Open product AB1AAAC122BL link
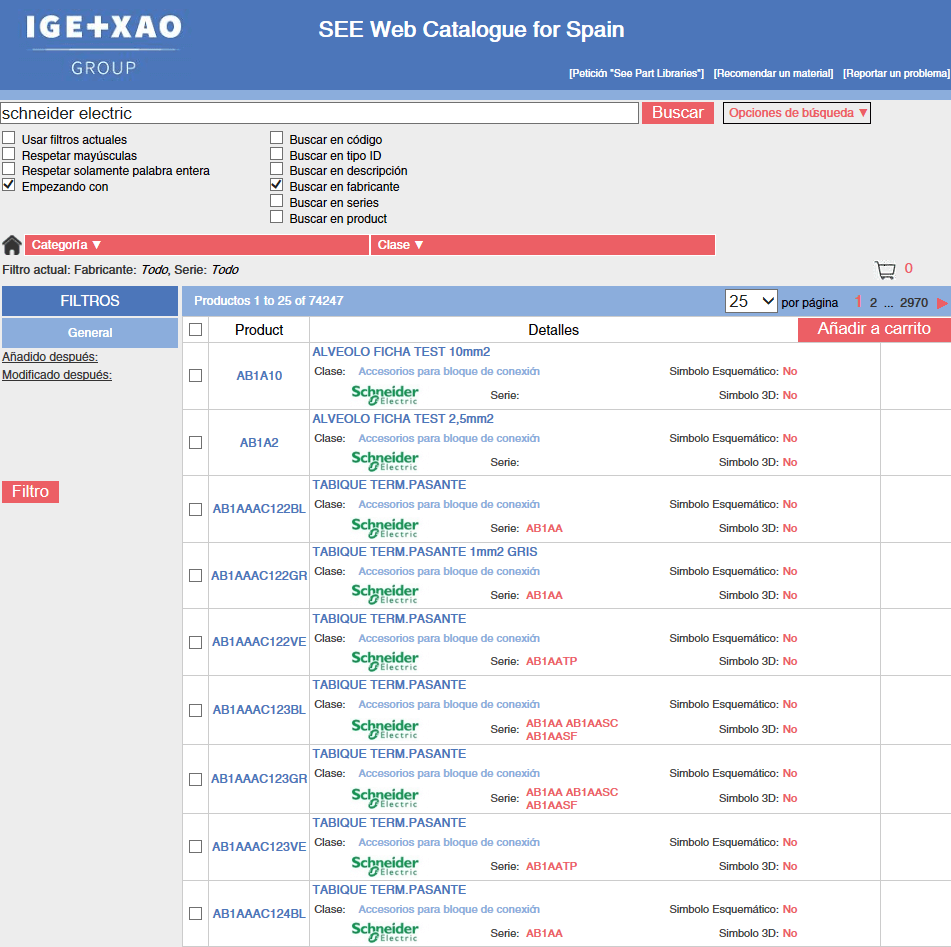 259,509
